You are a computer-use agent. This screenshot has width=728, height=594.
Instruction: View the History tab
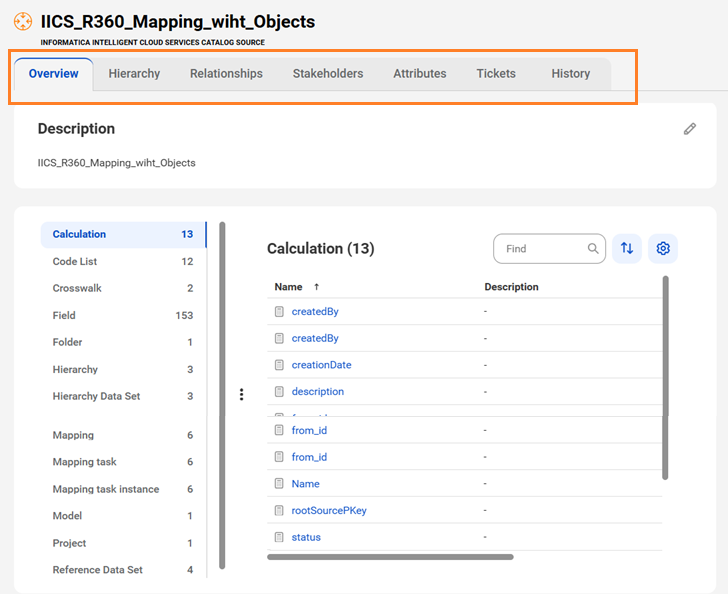[571, 74]
